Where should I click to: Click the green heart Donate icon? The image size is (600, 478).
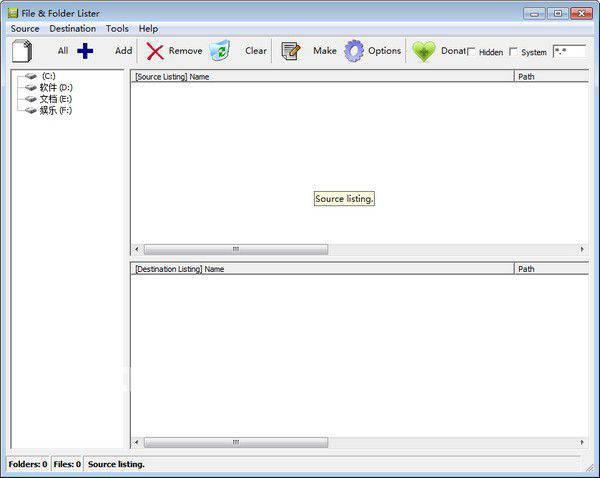[x=424, y=51]
